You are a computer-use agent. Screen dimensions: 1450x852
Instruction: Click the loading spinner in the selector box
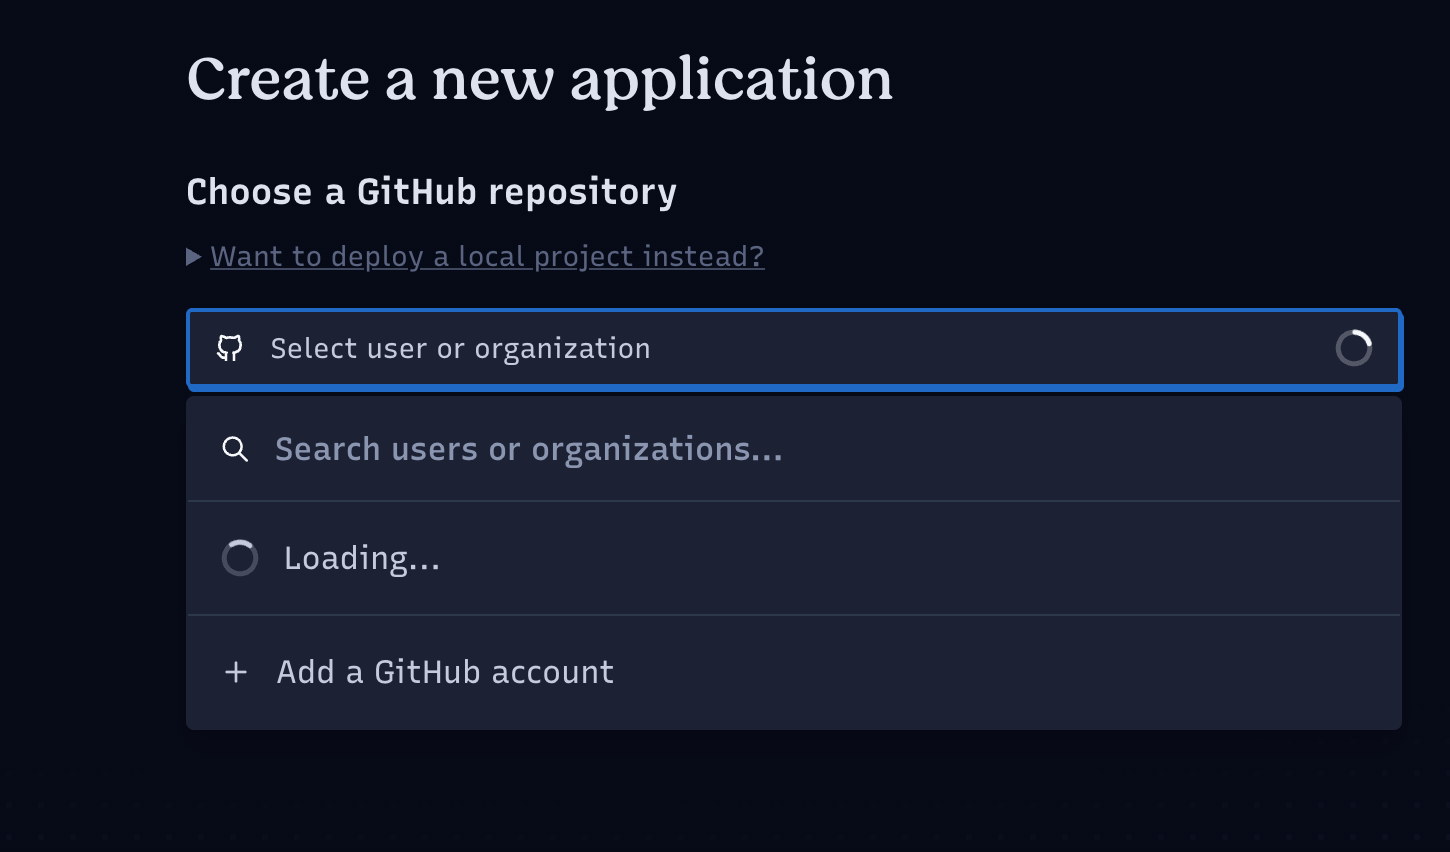click(1354, 348)
